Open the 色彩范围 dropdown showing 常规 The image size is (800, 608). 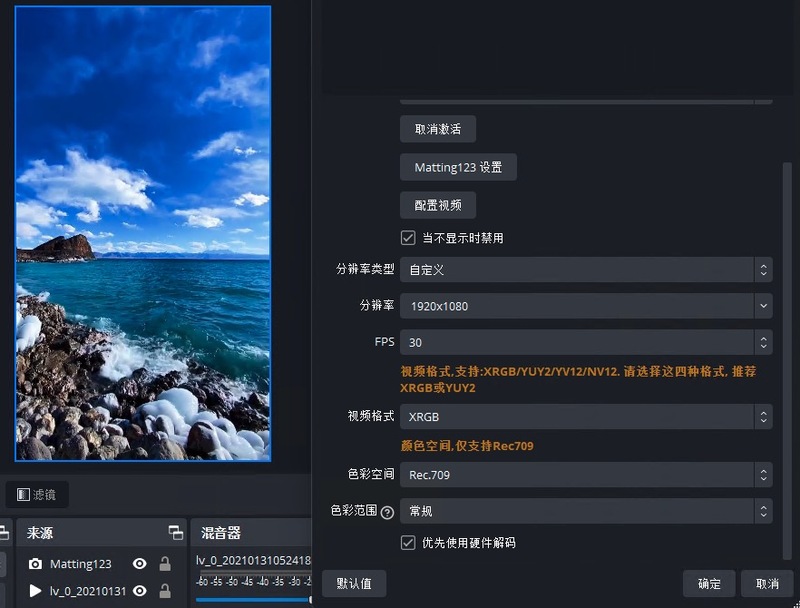point(586,511)
